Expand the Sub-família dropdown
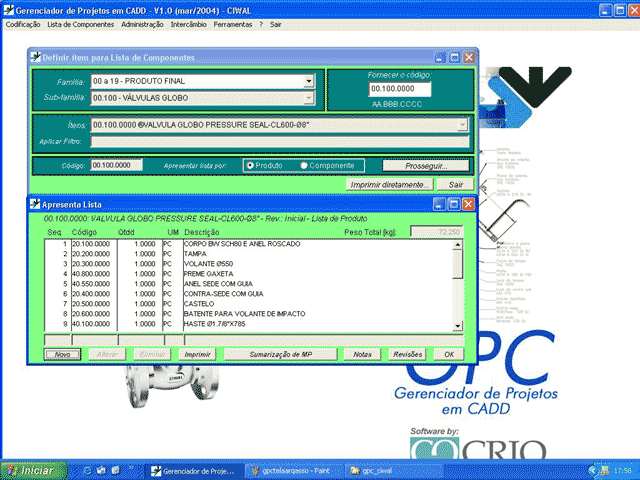 tap(309, 97)
